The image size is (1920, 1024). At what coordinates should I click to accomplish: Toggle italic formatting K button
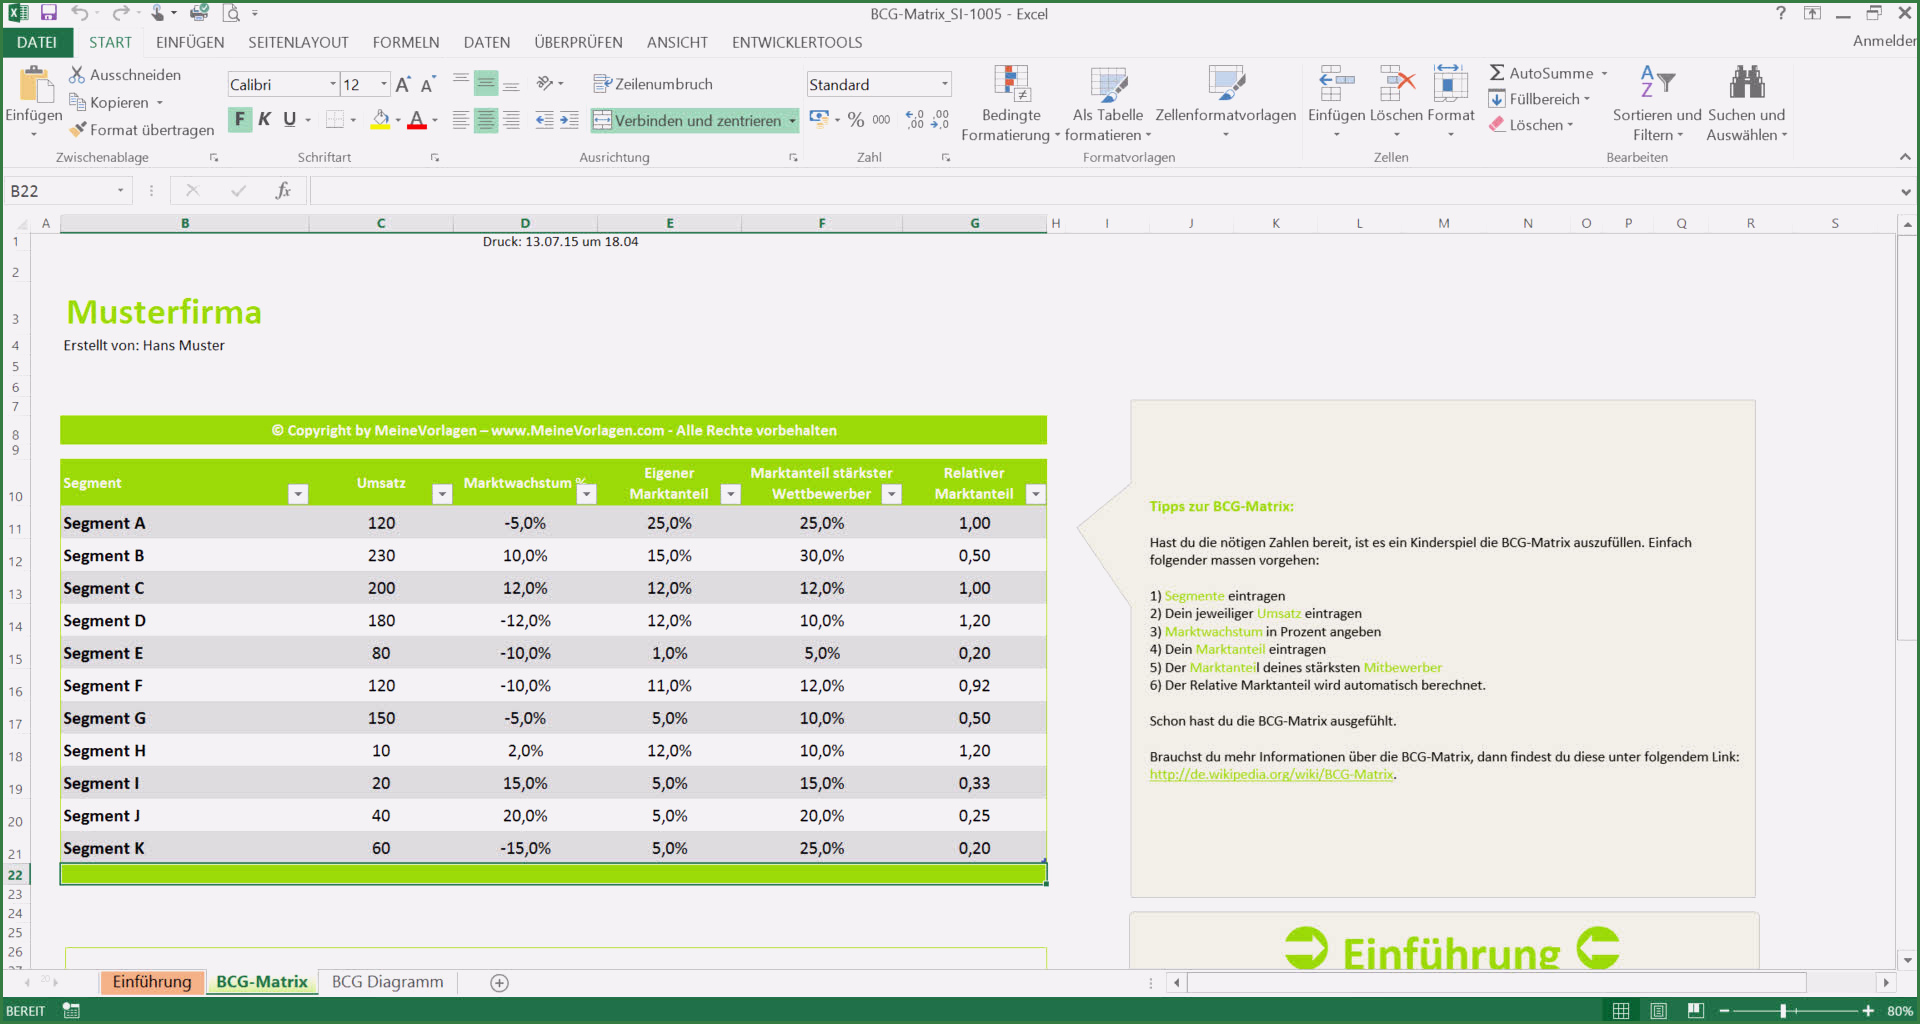tap(265, 120)
